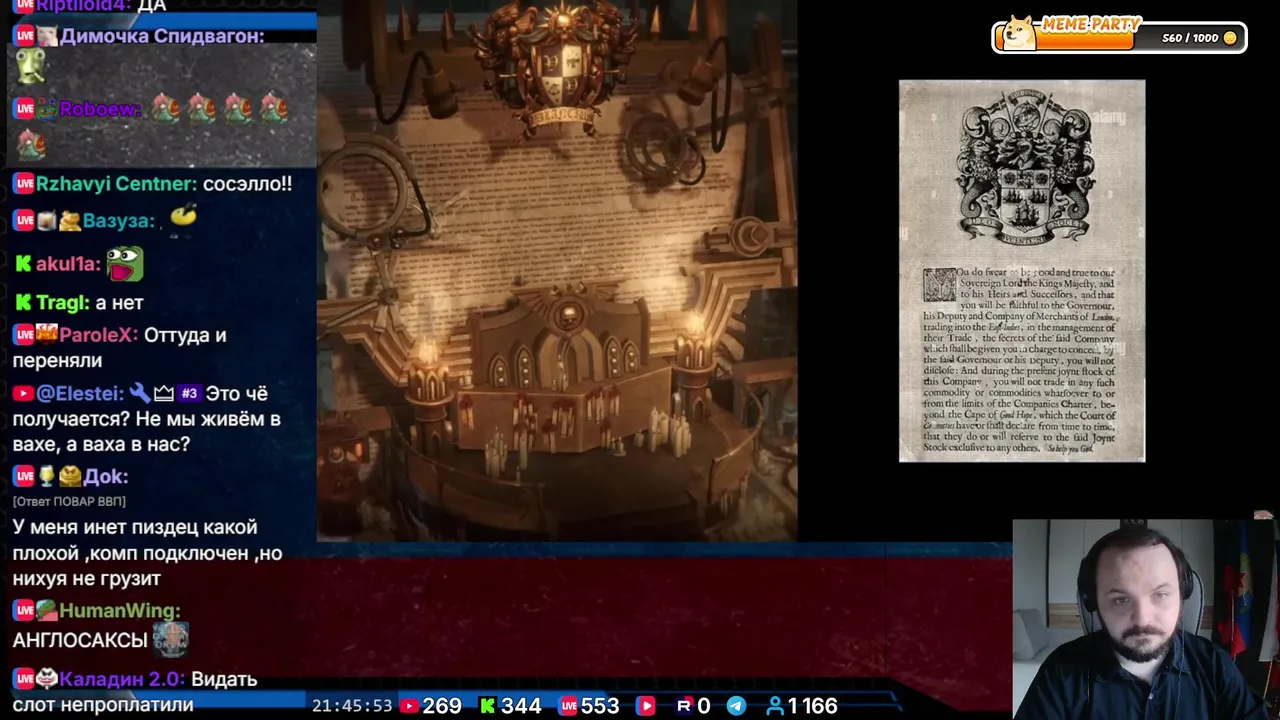The height and width of the screenshot is (720, 1280).
Task: Click the message text сосэлло!!
Action: pos(247,184)
